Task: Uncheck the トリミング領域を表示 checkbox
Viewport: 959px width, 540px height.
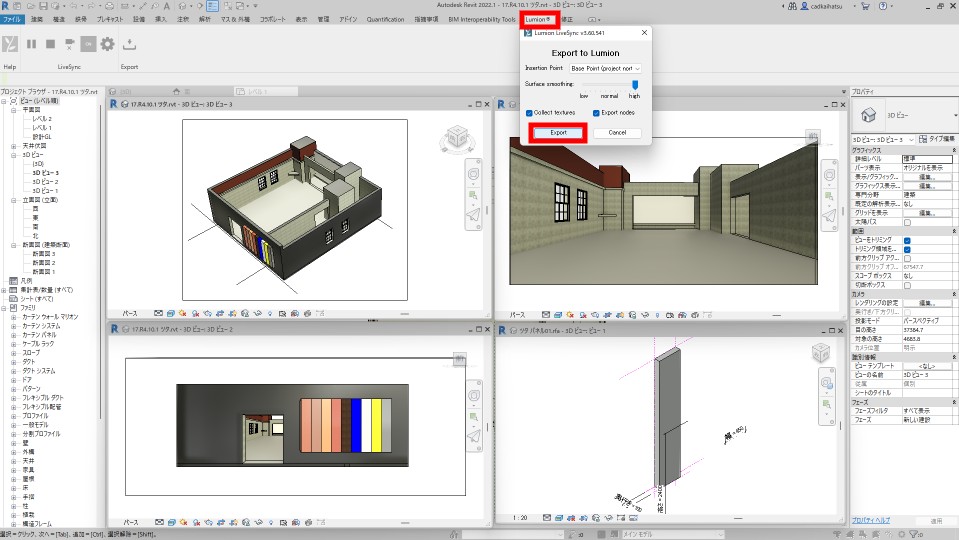Action: 907,250
